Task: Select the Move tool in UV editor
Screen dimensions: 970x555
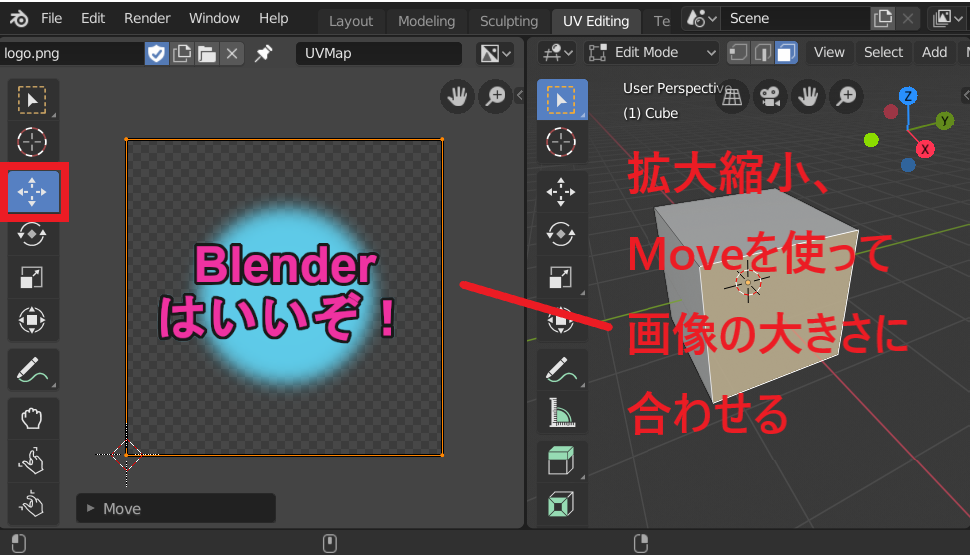Action: [x=32, y=192]
